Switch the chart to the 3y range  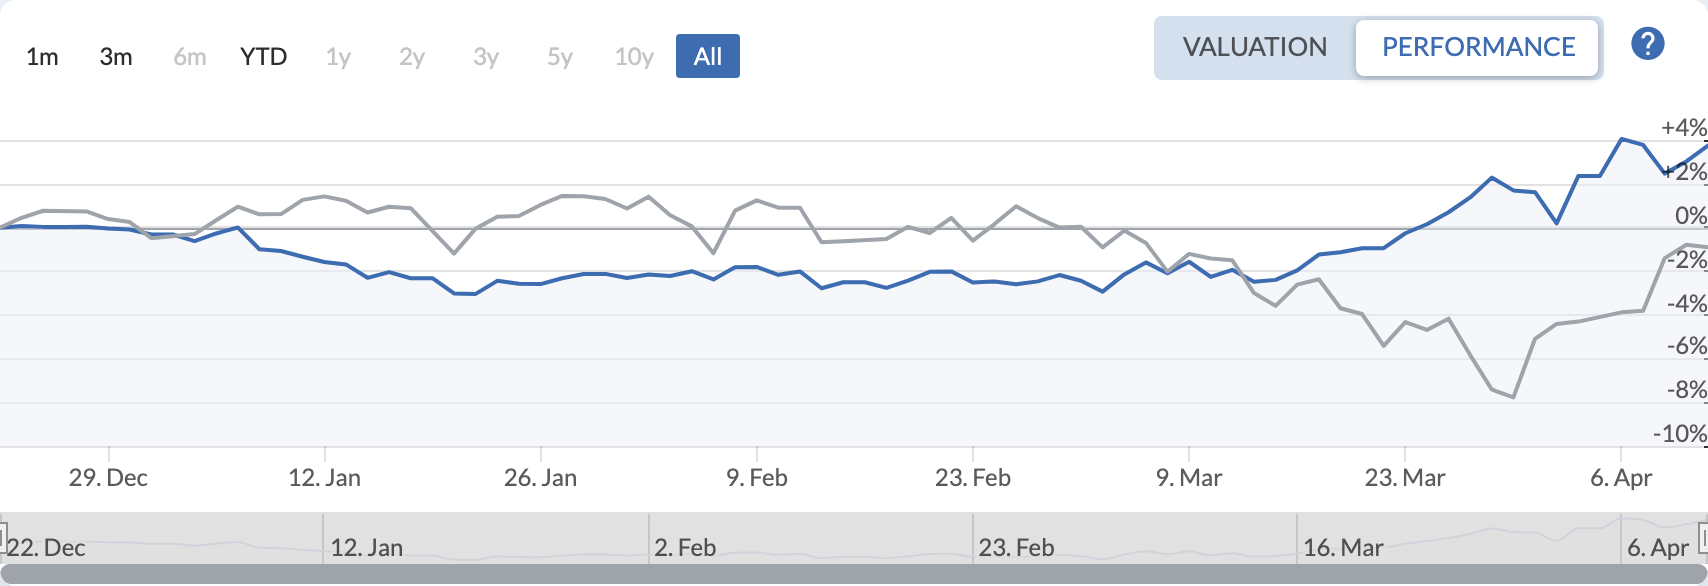486,57
